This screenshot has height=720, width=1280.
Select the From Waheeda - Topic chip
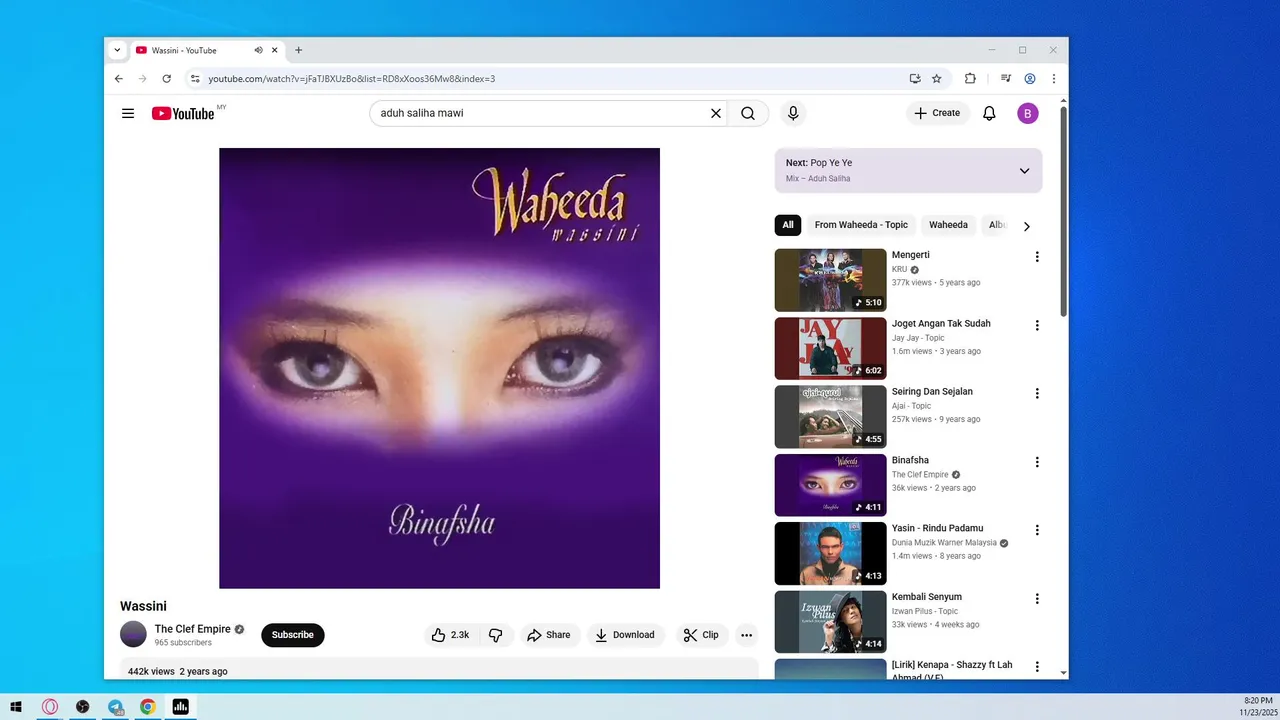coord(861,225)
